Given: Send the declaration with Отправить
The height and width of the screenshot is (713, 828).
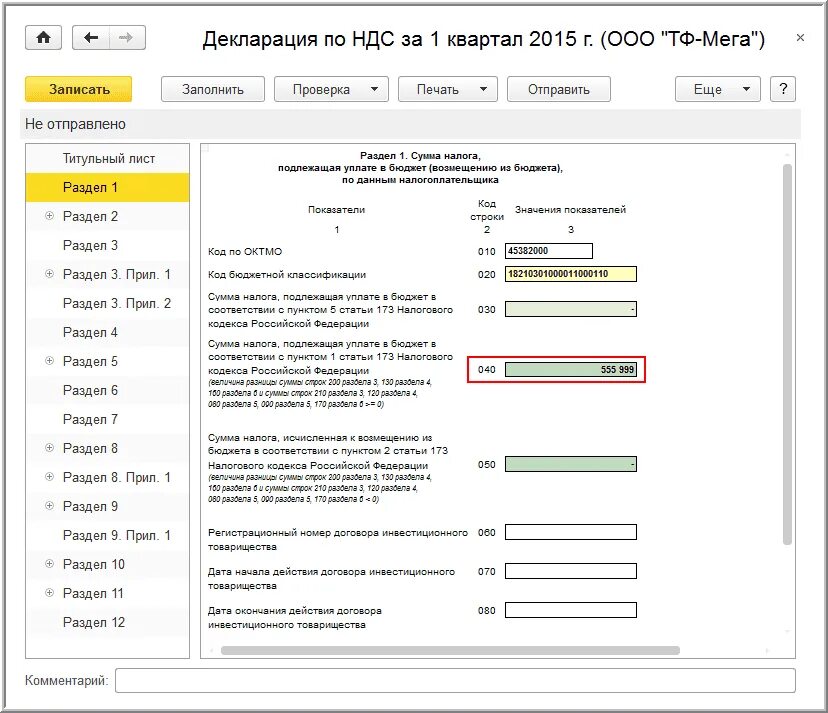Looking at the screenshot, I should (559, 89).
